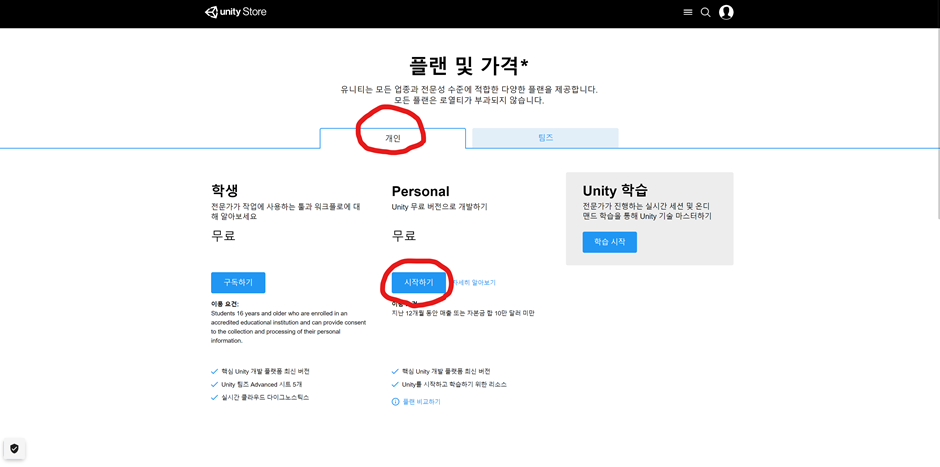Open the user account avatar icon

tap(726, 12)
